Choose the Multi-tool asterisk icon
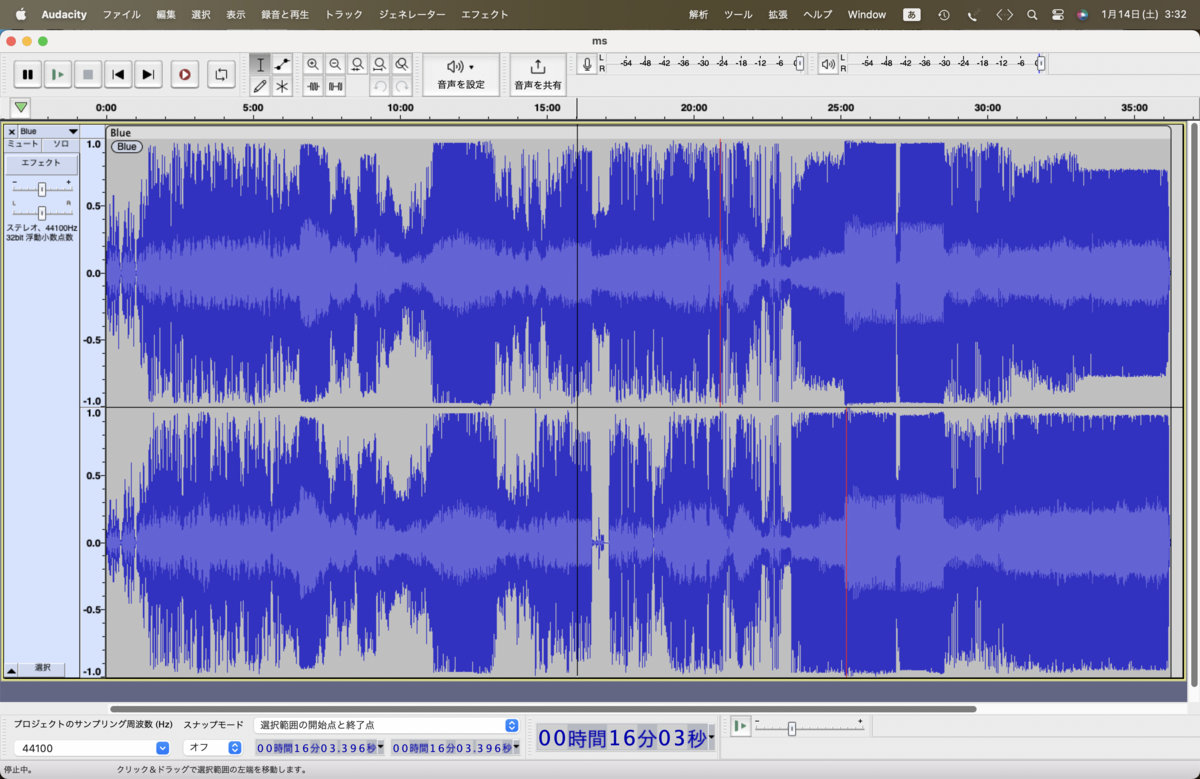 click(x=282, y=86)
